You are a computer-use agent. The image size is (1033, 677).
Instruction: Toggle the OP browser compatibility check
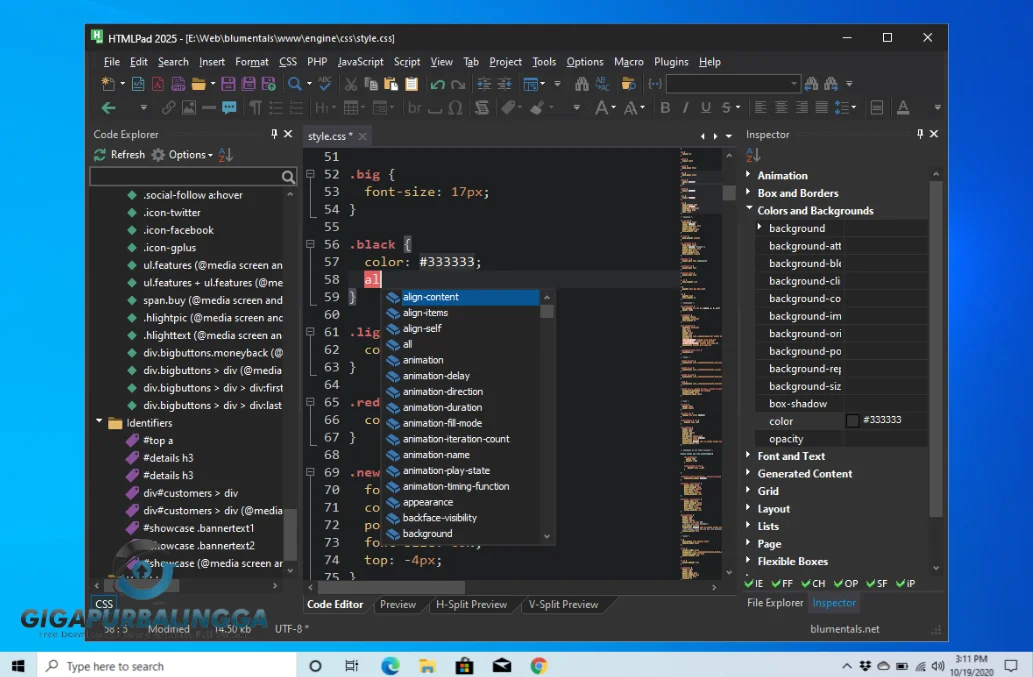pyautogui.click(x=846, y=583)
